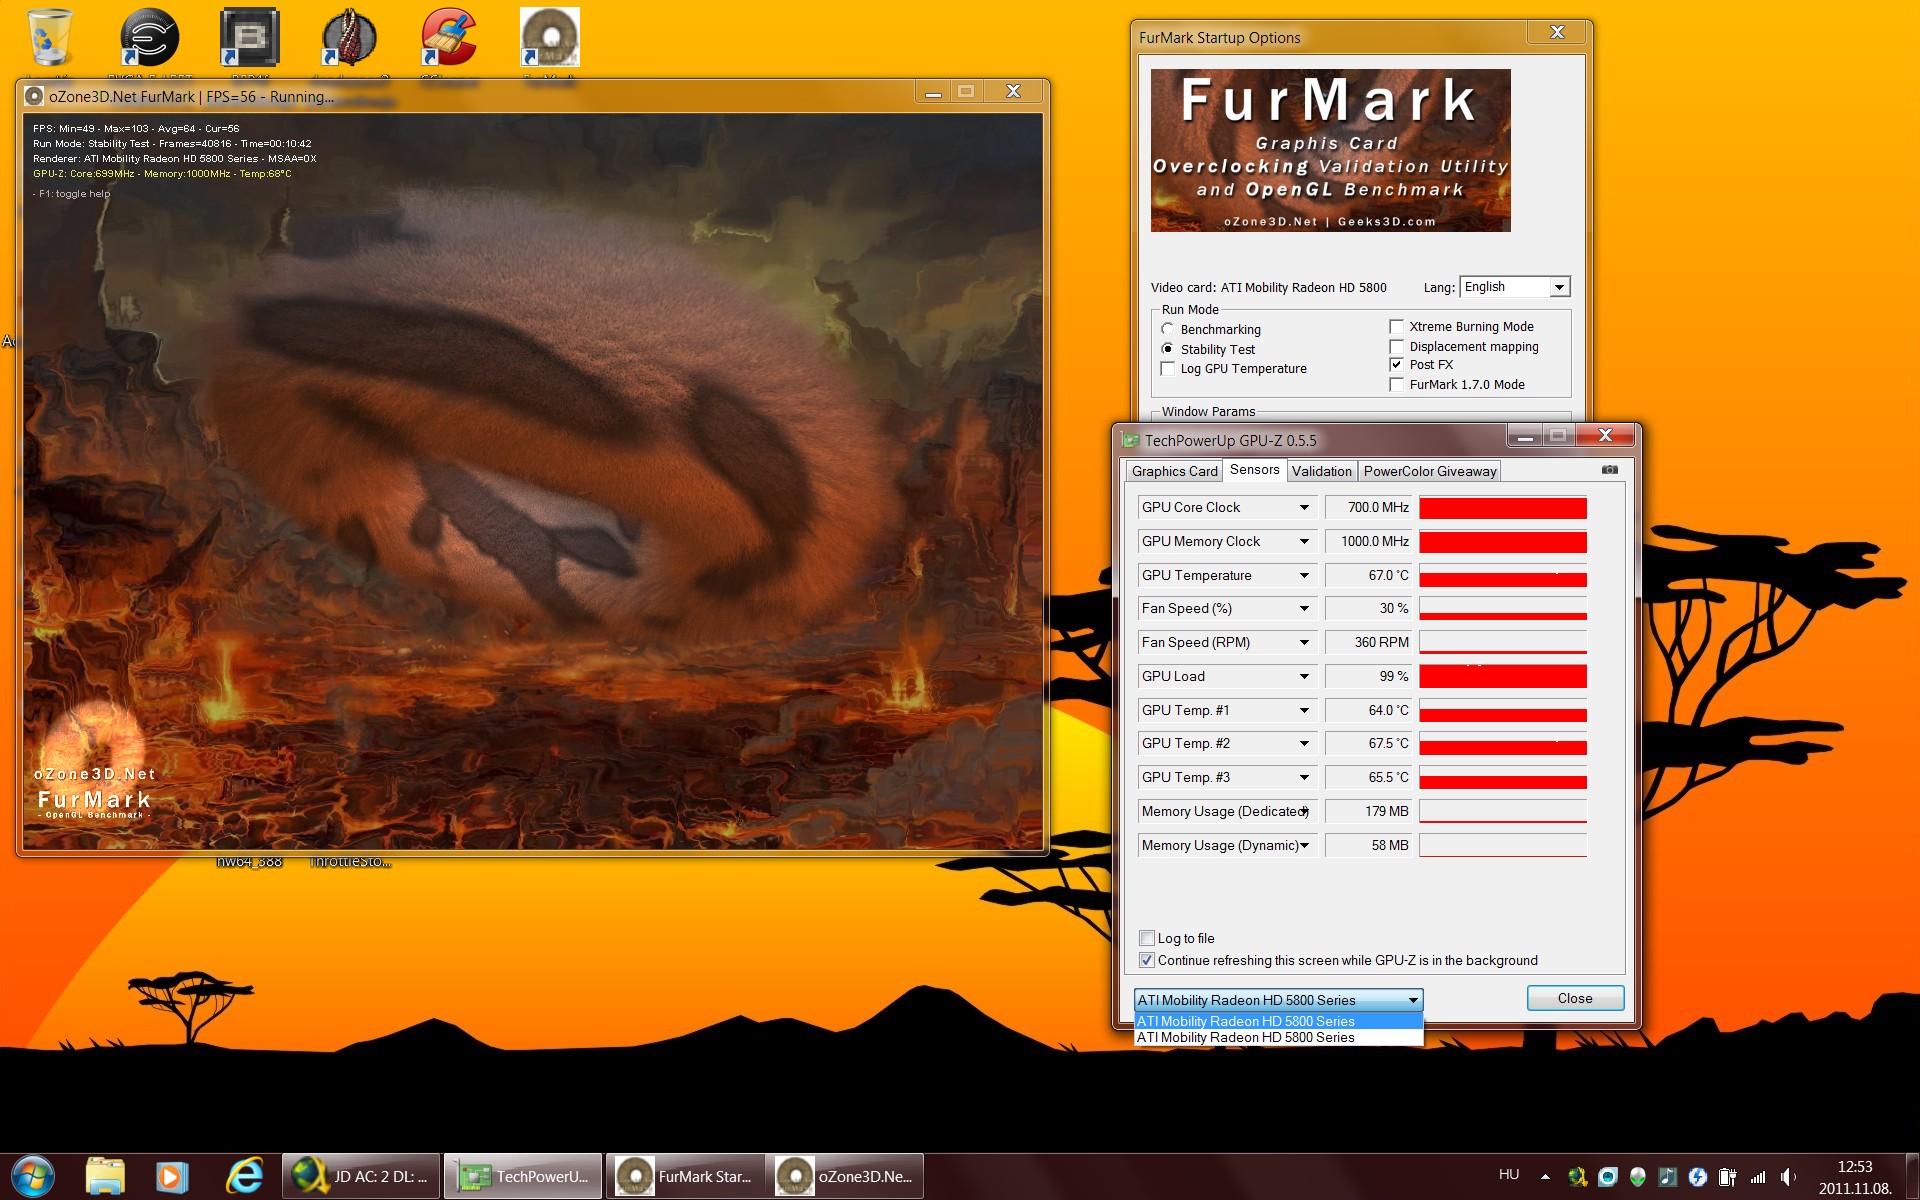
Task: Switch to FurMark Startup taskbar button
Action: tap(685, 1176)
